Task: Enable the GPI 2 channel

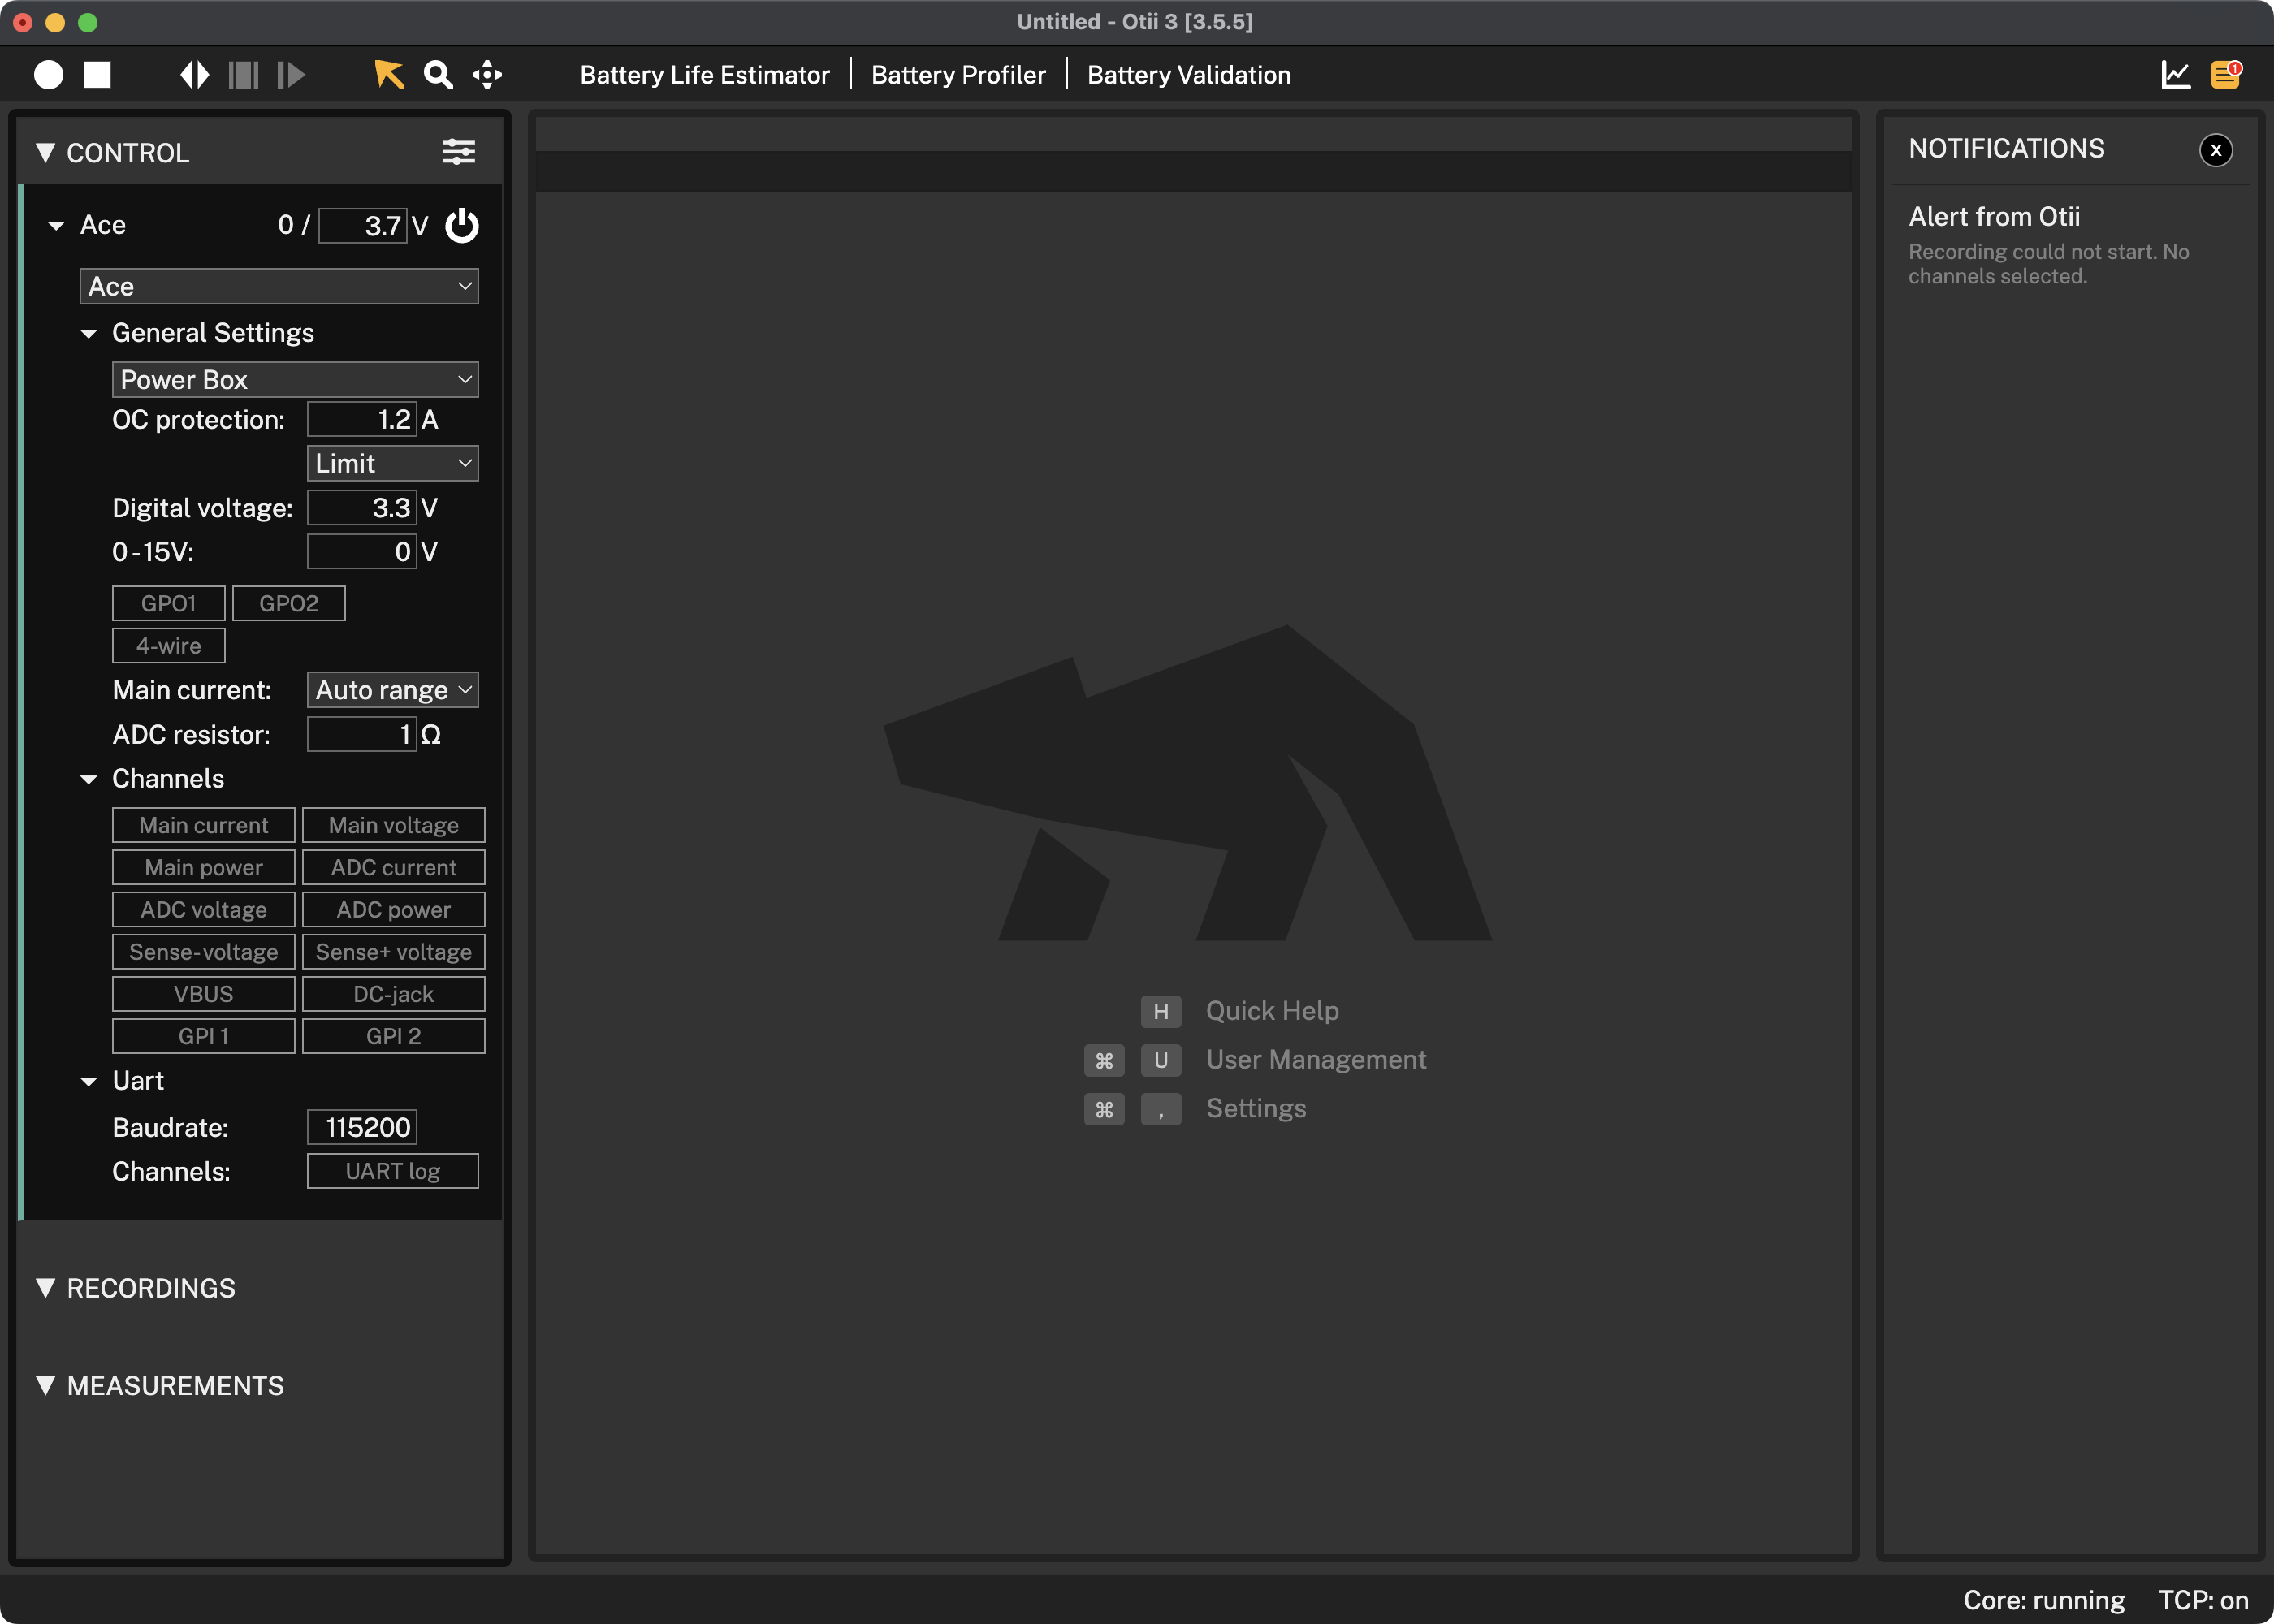Action: [394, 1036]
